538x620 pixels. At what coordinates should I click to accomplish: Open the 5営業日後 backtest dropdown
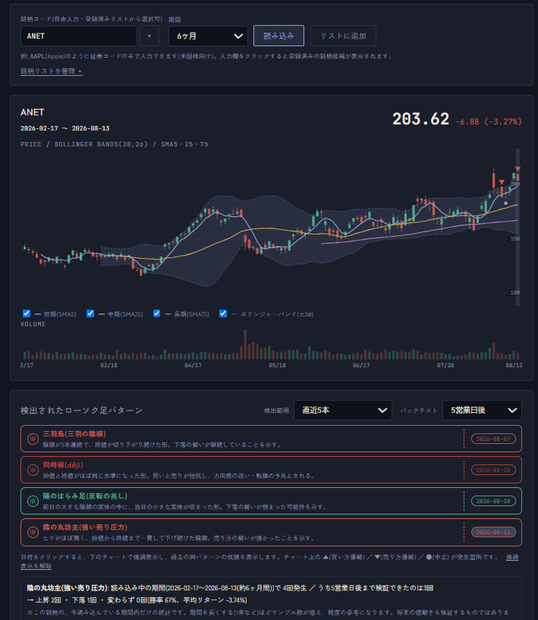tap(482, 410)
